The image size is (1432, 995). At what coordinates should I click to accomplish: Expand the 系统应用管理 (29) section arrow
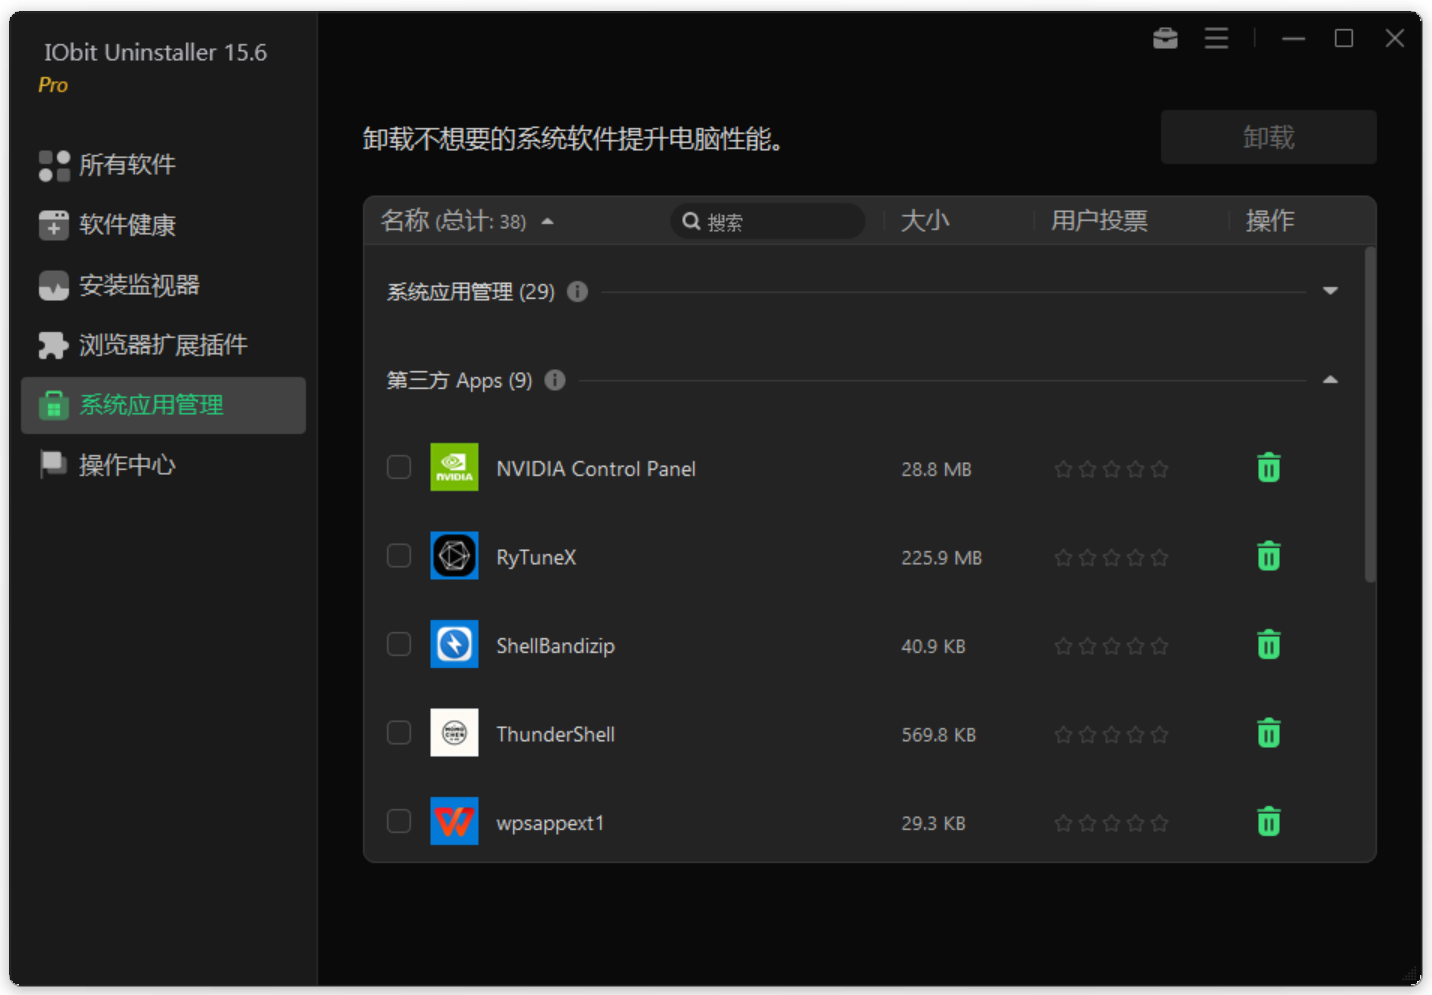coord(1330,291)
